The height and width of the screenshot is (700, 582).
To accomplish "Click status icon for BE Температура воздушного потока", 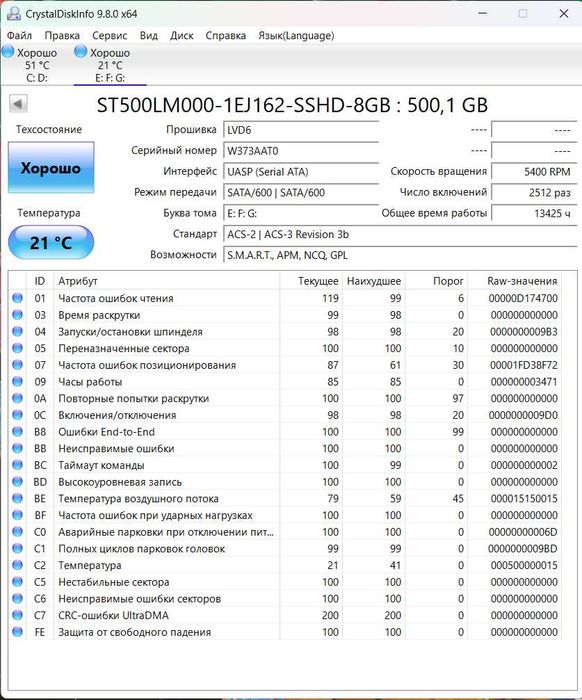I will 17,498.
